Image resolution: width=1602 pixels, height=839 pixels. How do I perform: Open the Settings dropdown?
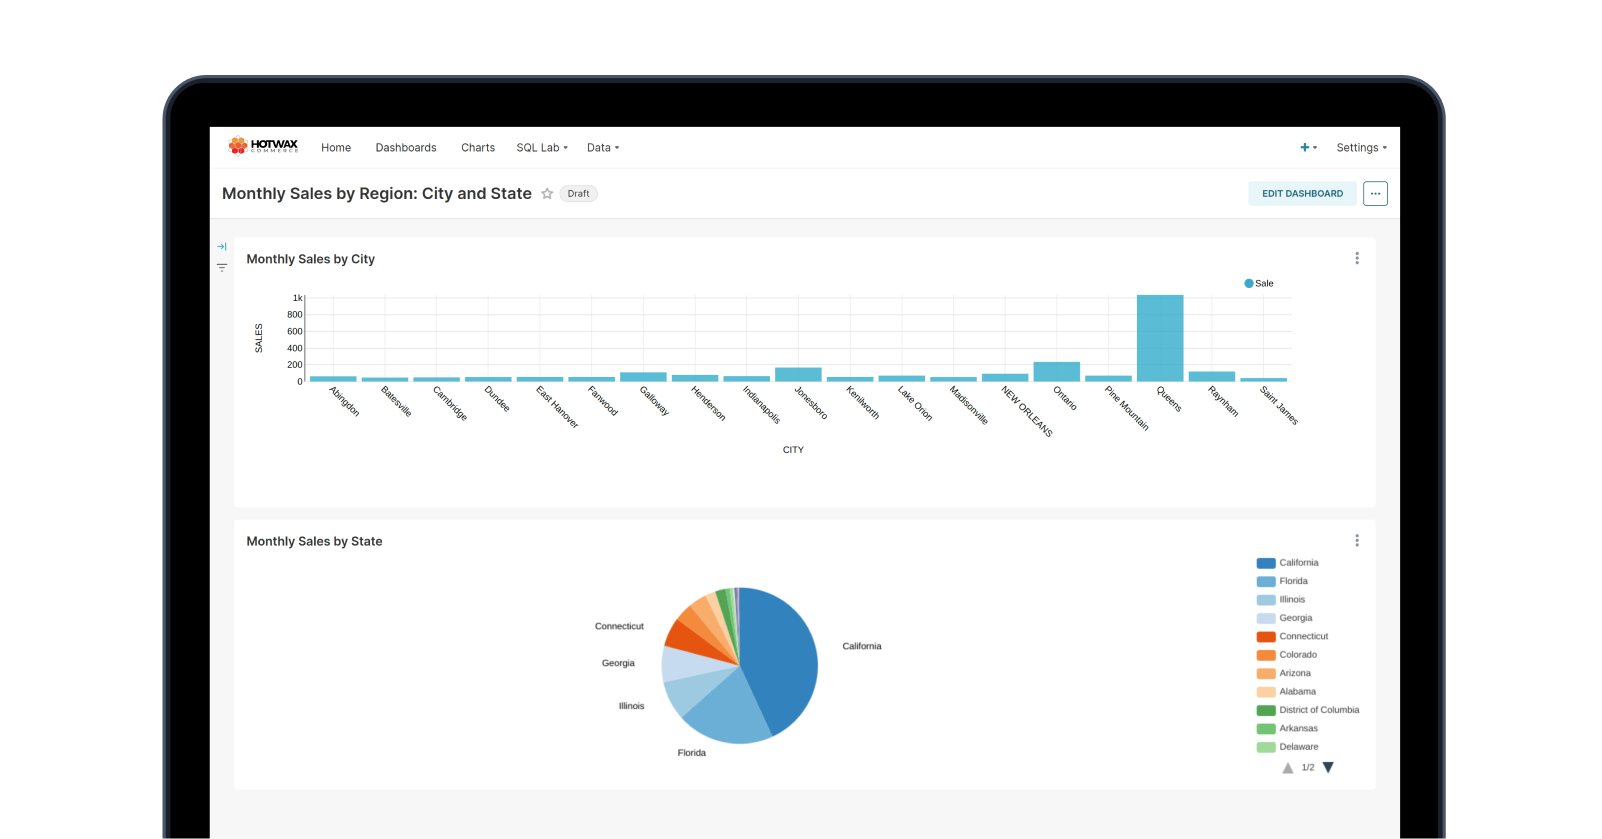(x=1361, y=148)
